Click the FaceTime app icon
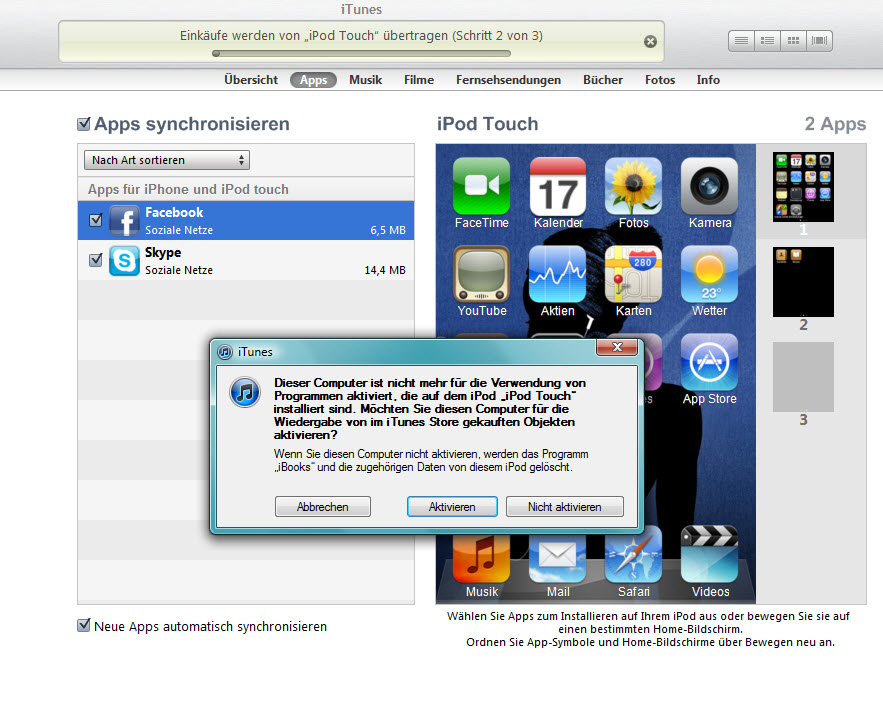 pos(481,186)
